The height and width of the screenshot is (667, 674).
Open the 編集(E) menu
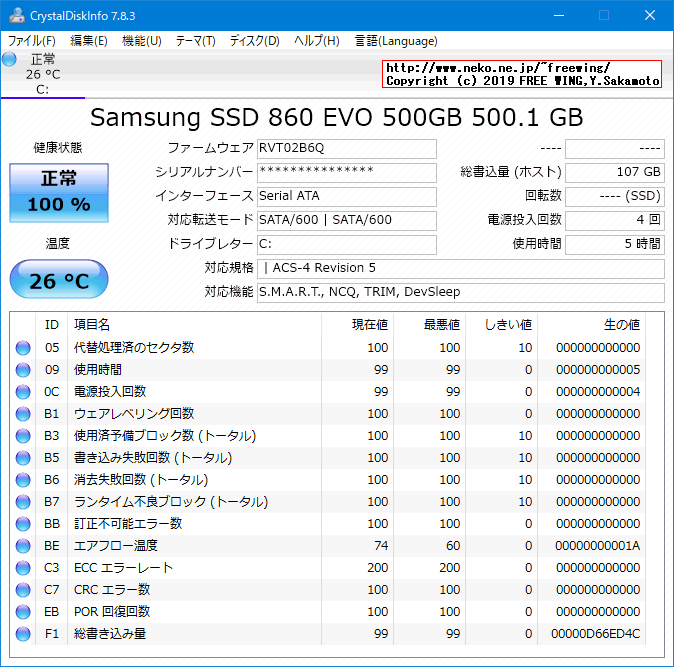click(x=89, y=41)
